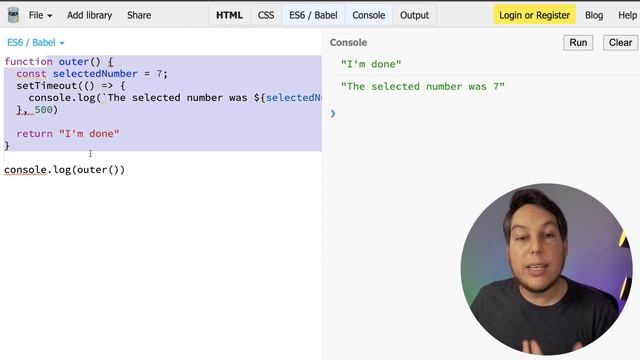Click the return "I'm done" code line
Viewport: 640px width, 360px height.
click(68, 133)
